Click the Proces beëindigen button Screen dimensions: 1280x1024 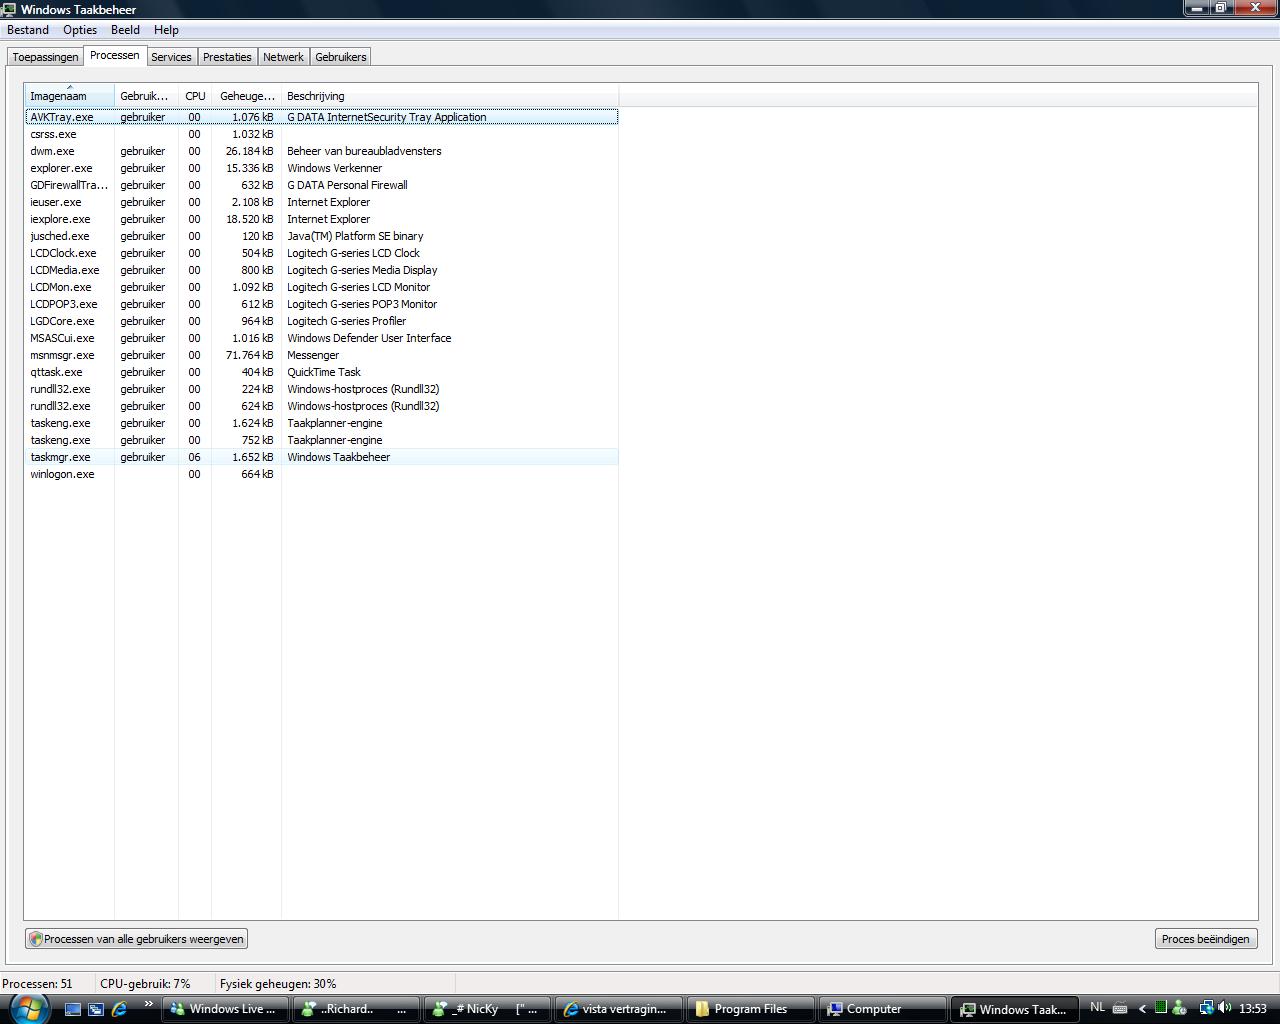click(1205, 939)
